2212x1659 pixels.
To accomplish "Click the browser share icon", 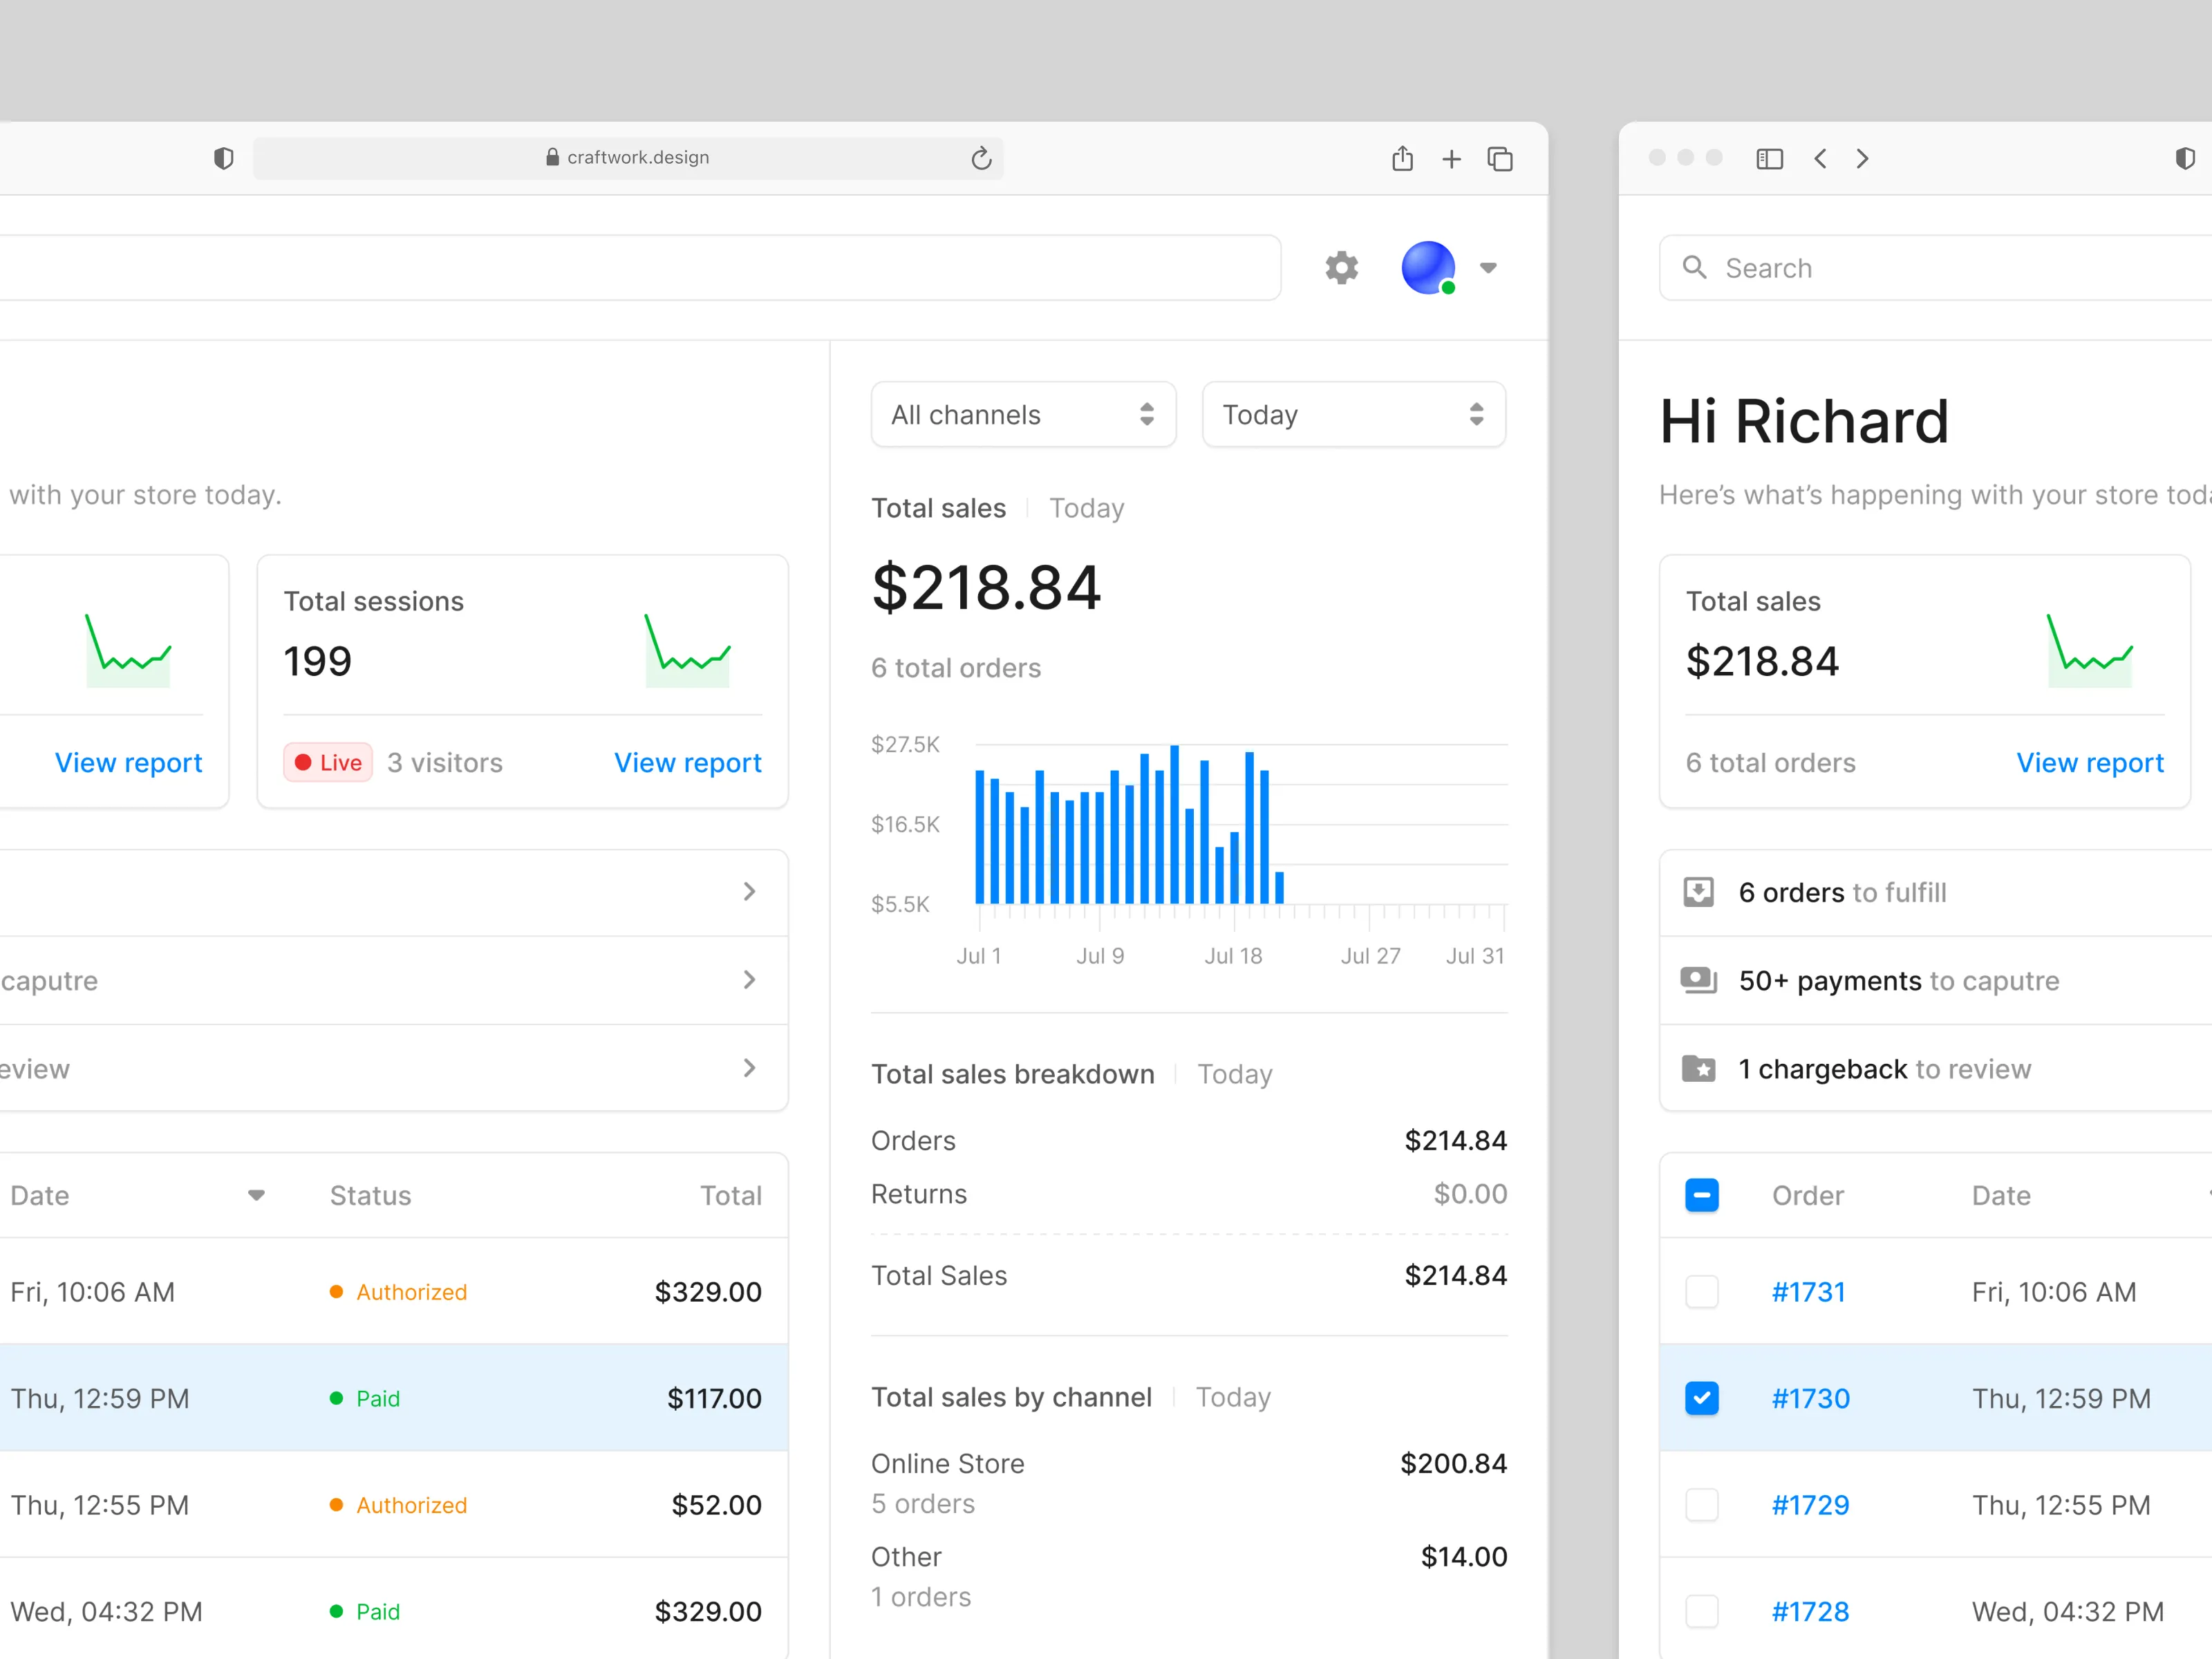I will click(1402, 158).
